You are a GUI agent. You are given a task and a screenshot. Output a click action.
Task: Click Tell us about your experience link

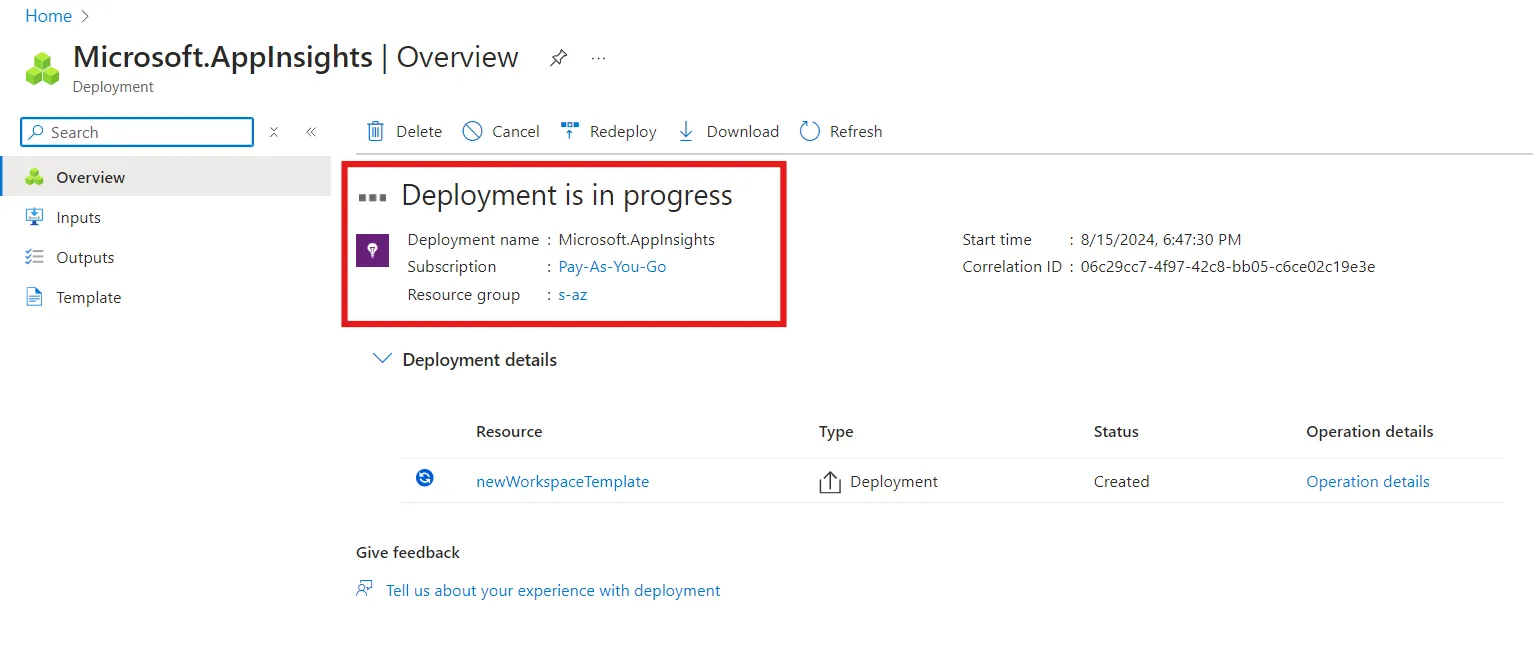click(x=553, y=591)
